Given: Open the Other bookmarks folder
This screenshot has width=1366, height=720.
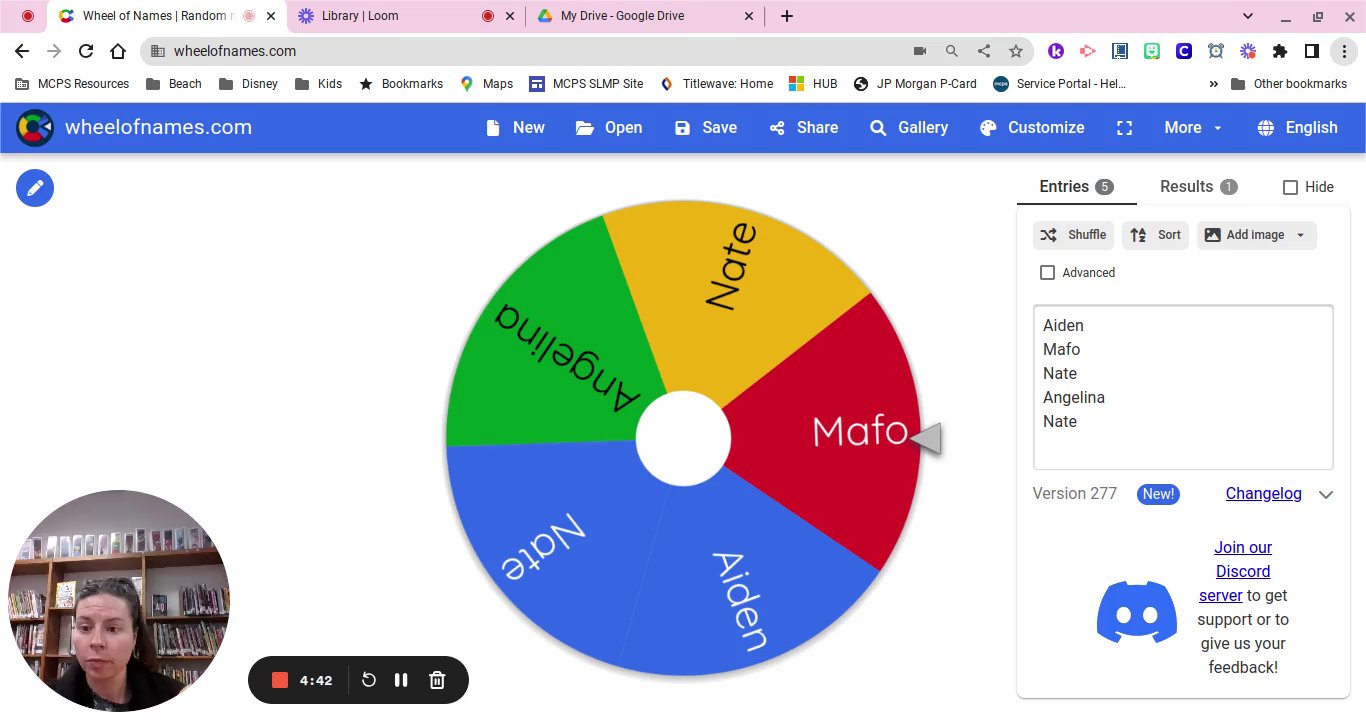Looking at the screenshot, I should click(1289, 84).
